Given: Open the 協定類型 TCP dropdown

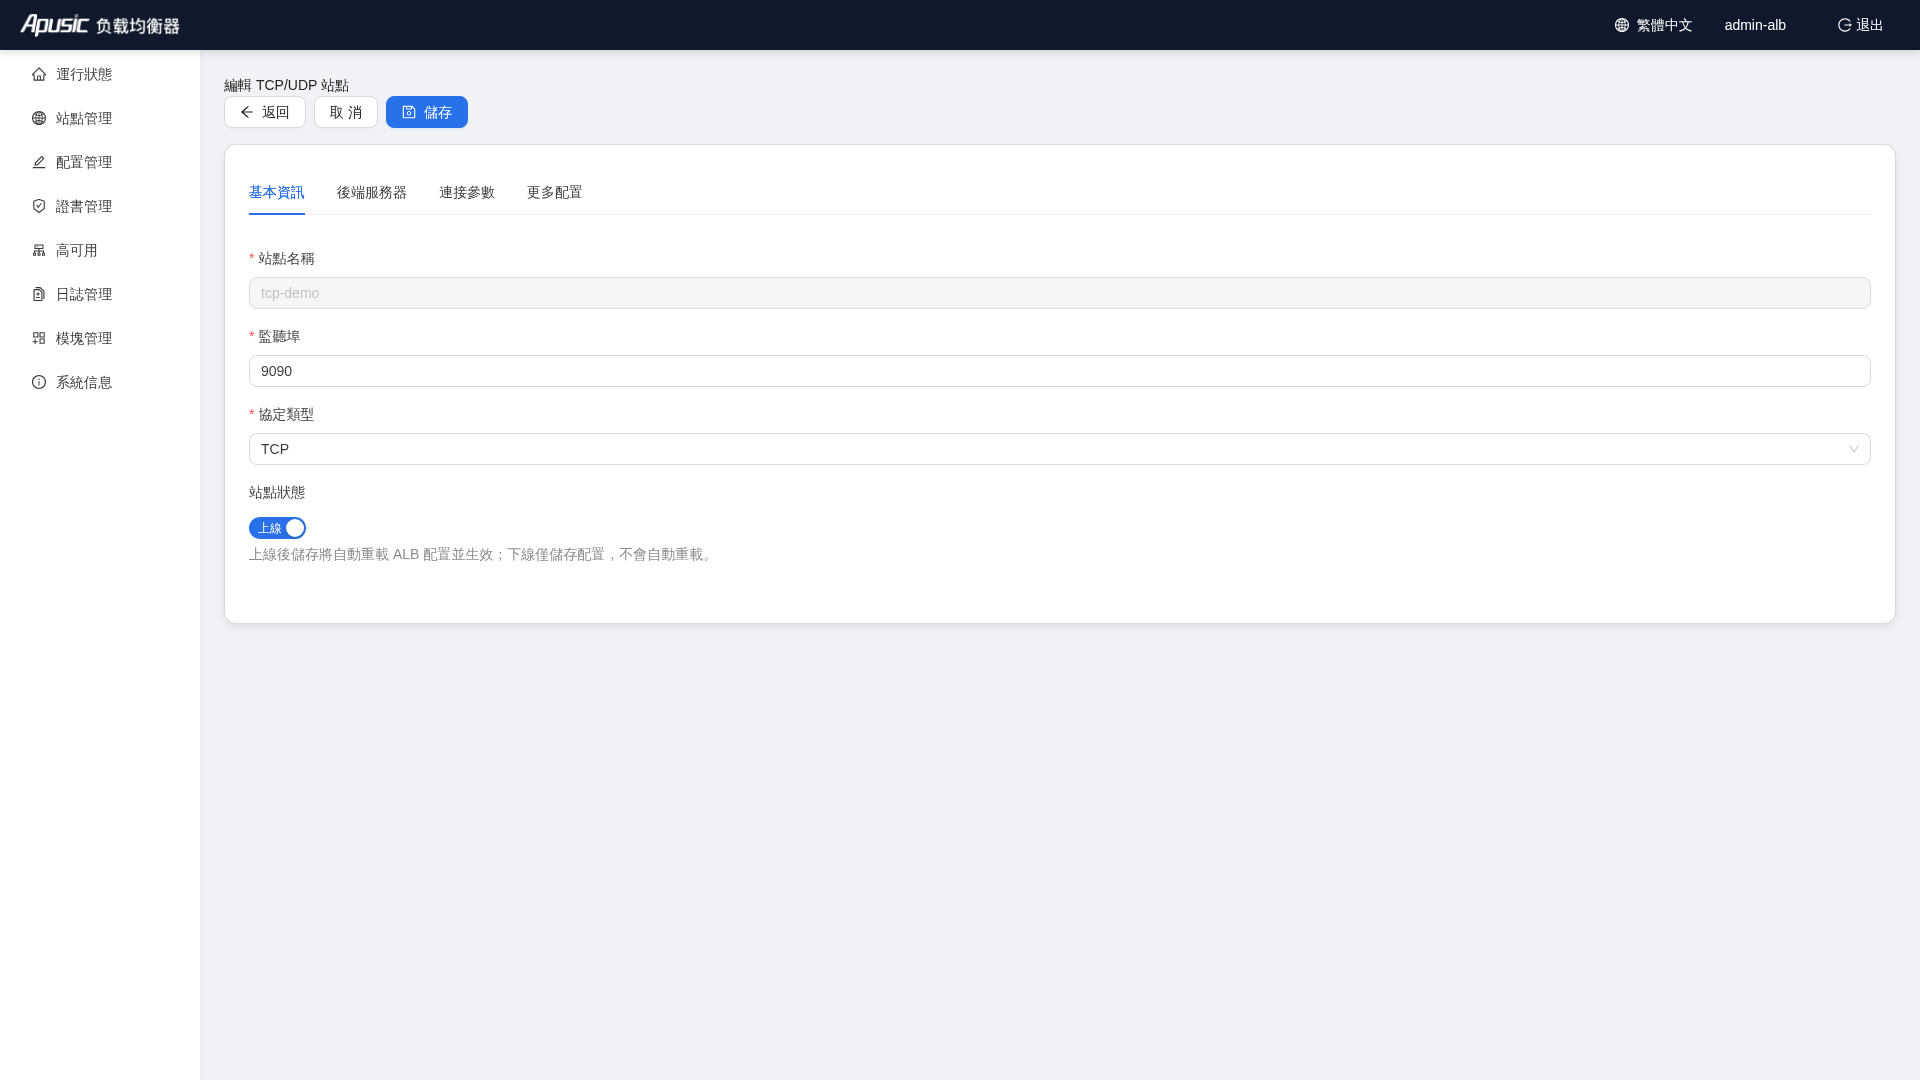Looking at the screenshot, I should pos(1059,449).
